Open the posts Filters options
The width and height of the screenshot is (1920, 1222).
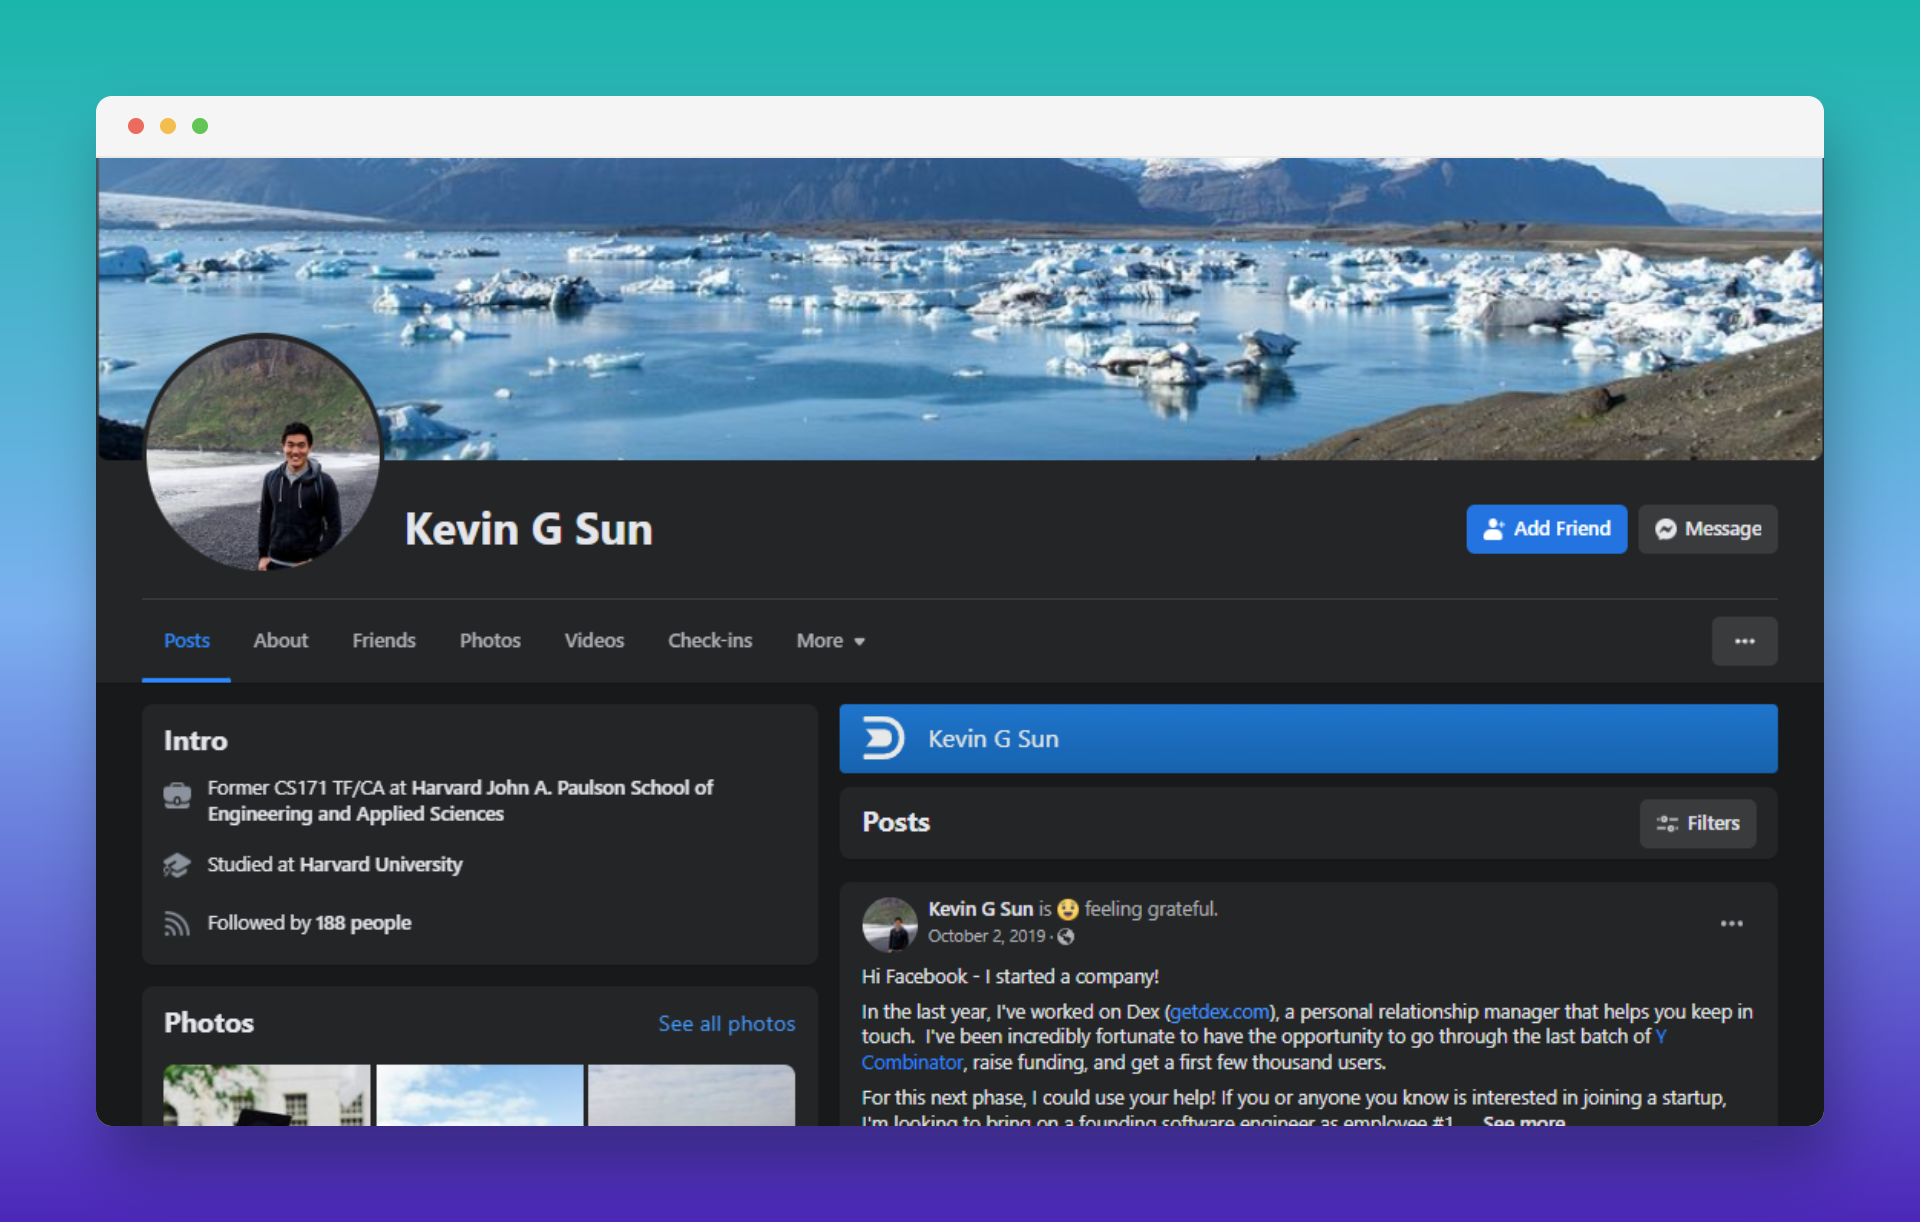[1697, 823]
